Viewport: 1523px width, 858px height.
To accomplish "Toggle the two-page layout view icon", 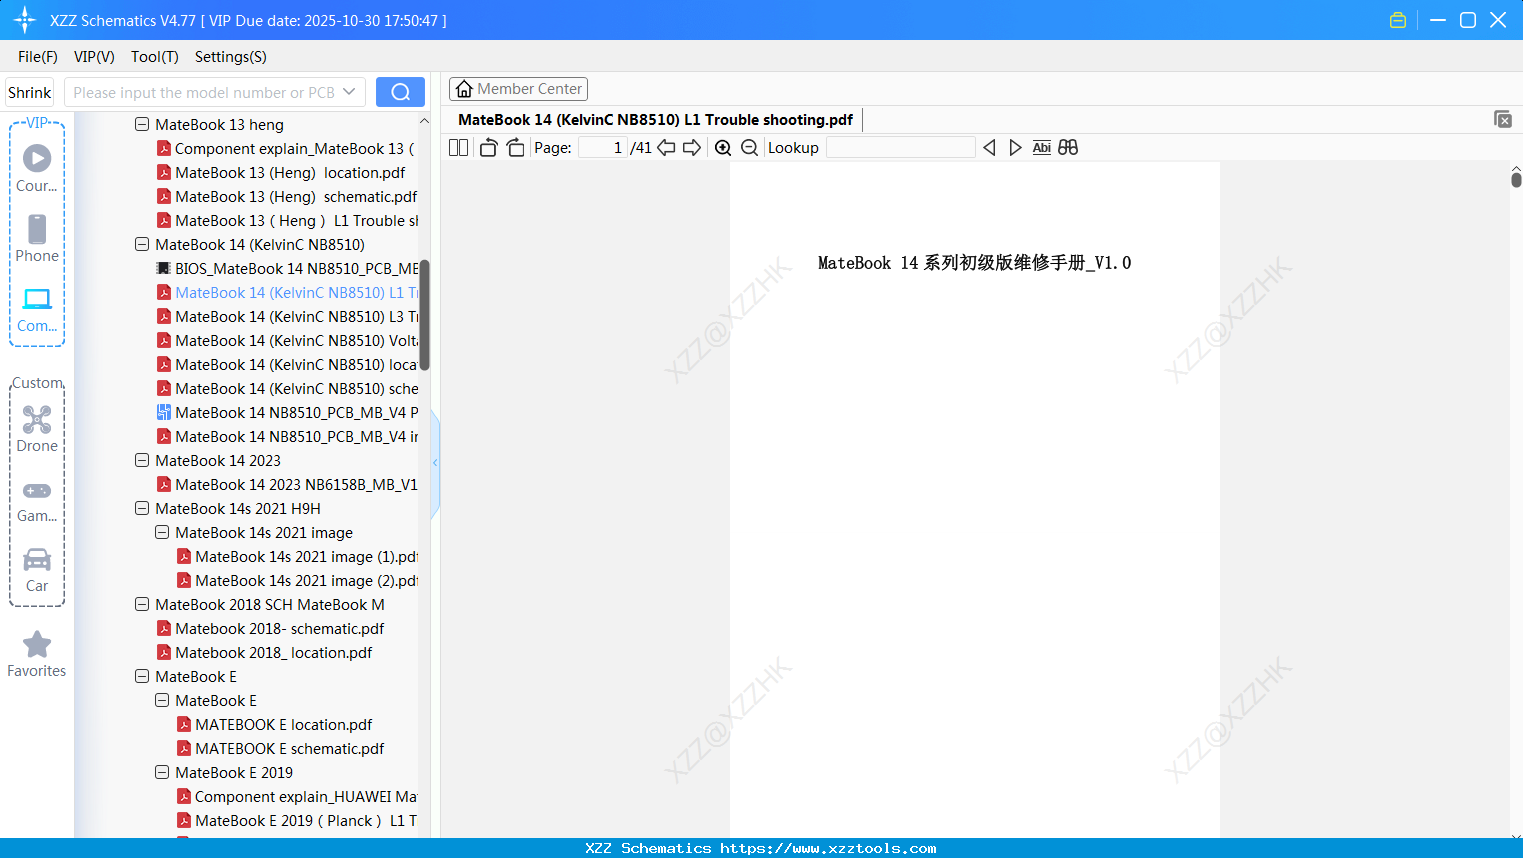I will coord(458,148).
